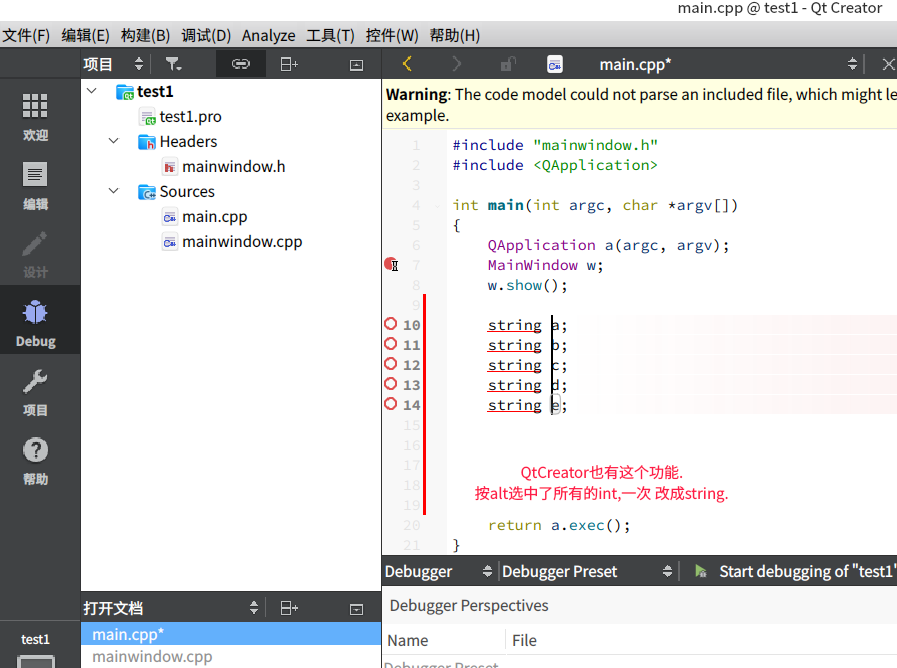Toggle synchronize with editor link icon
The width and height of the screenshot is (897, 668).
coord(241,64)
